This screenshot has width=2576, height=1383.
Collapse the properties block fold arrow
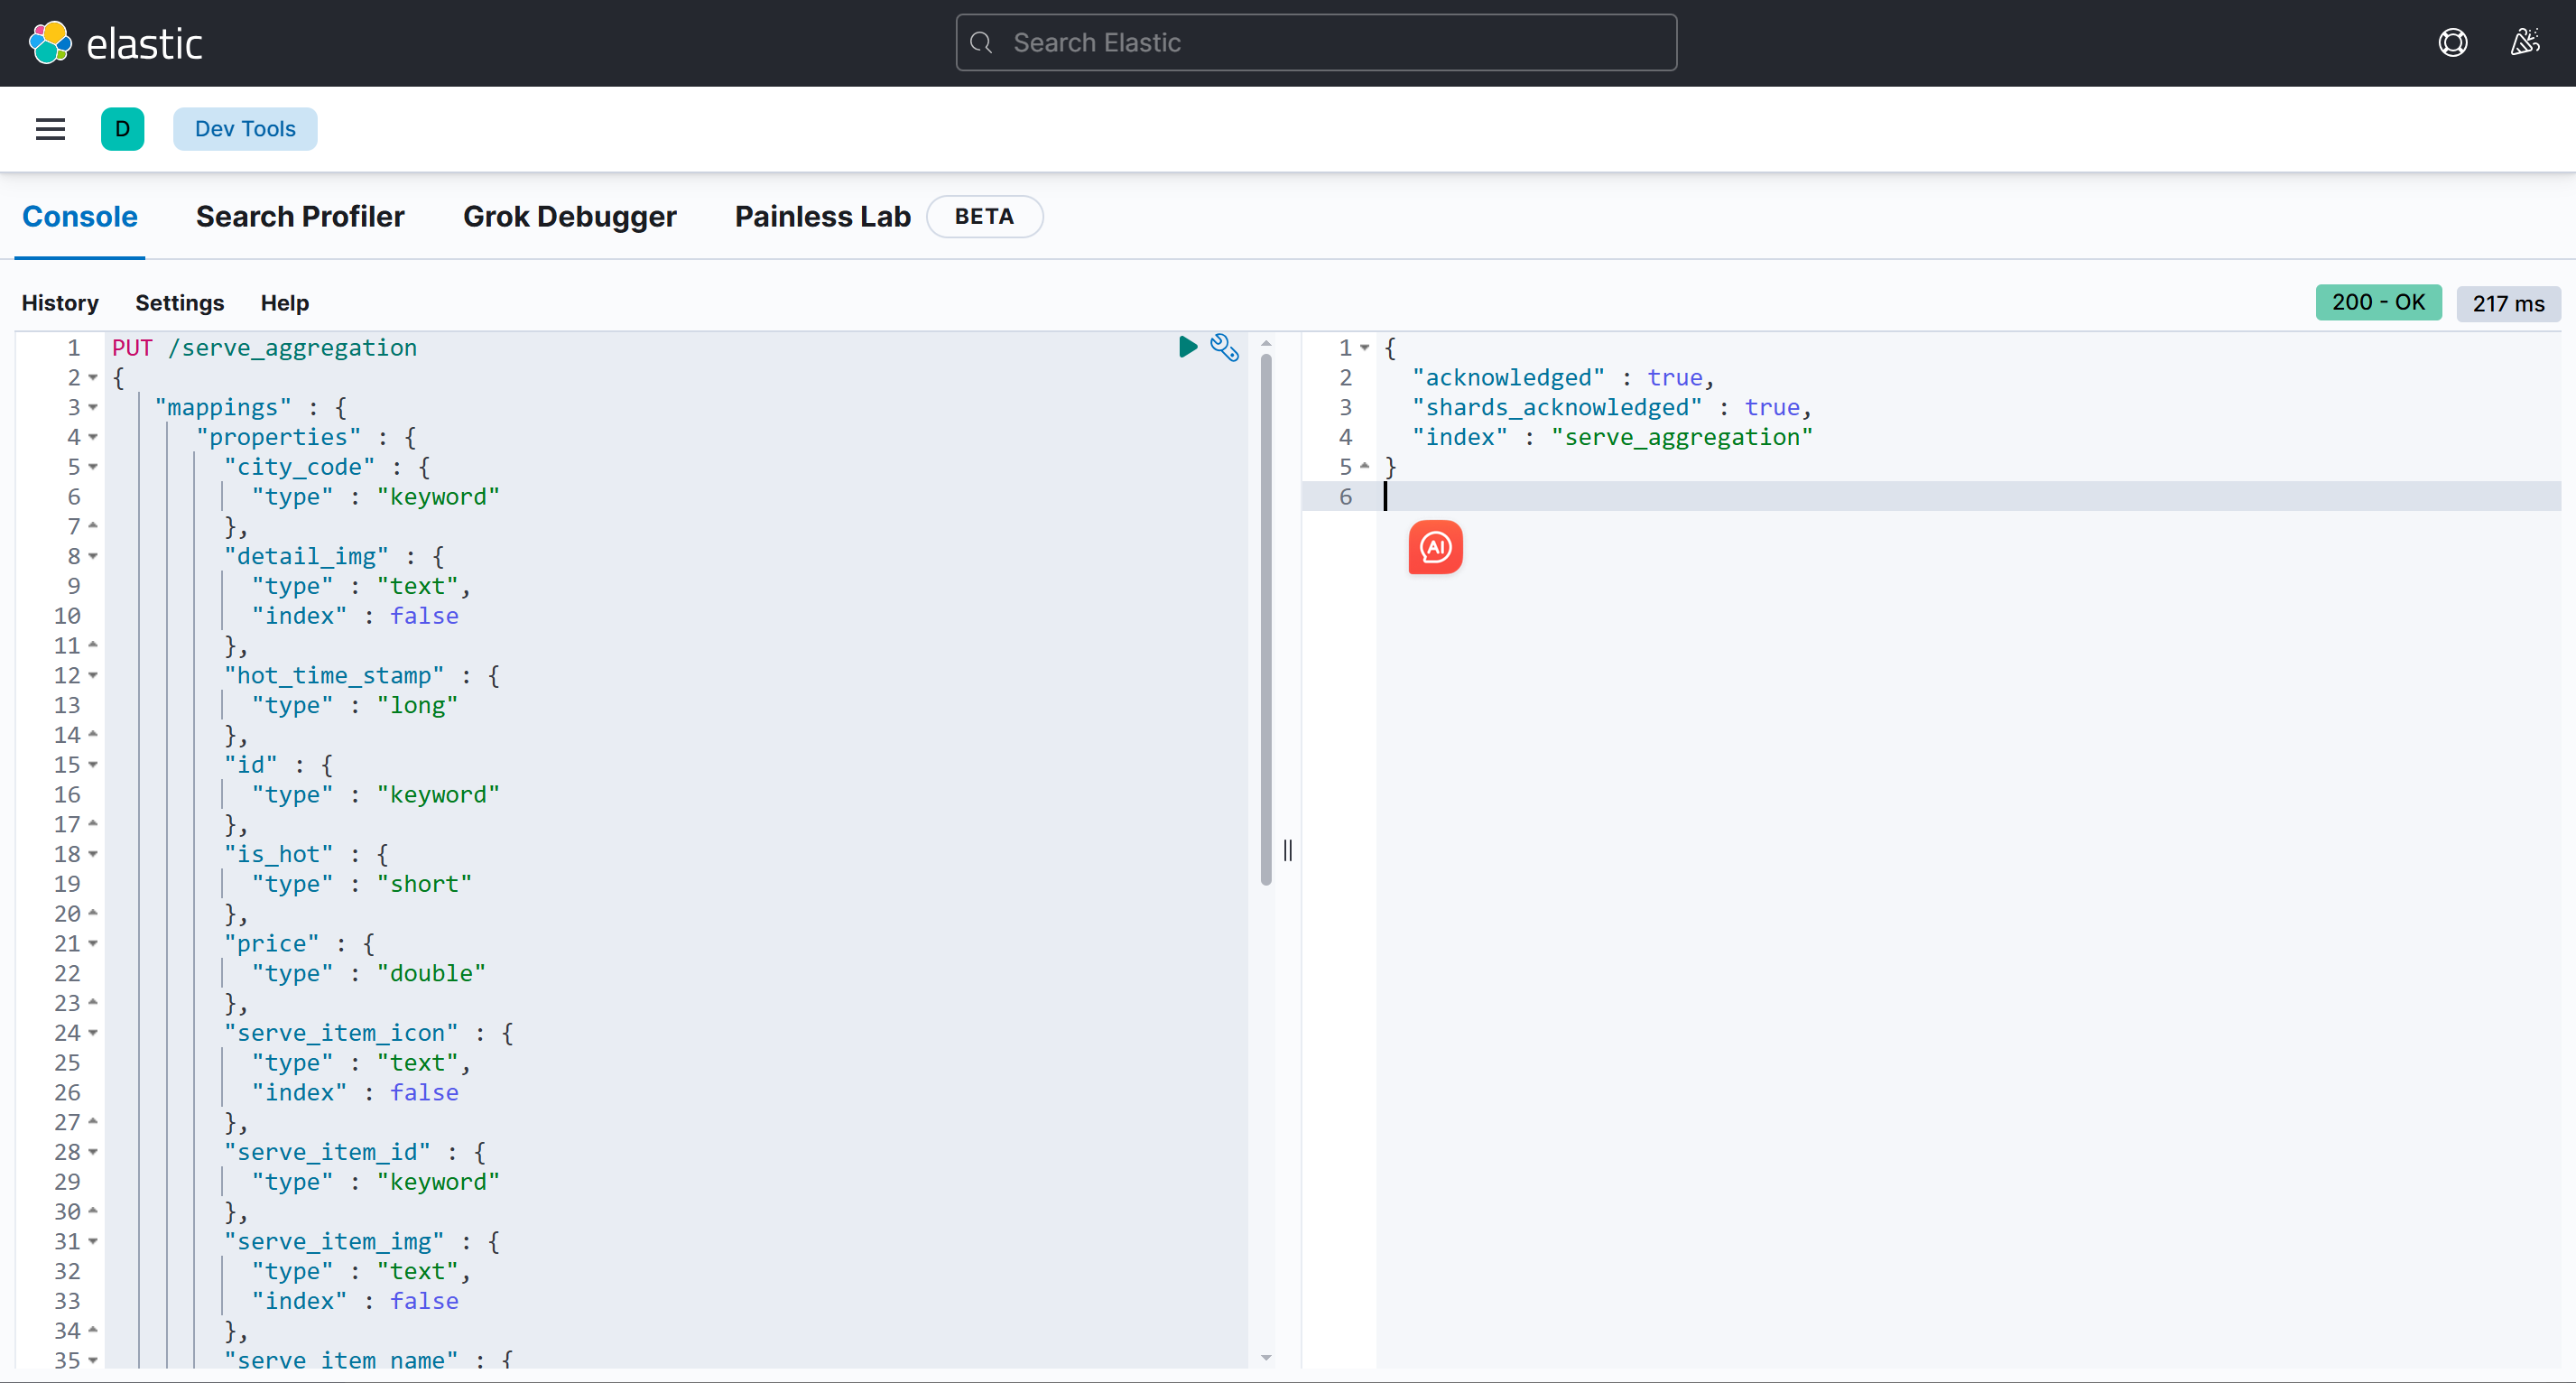tap(93, 437)
